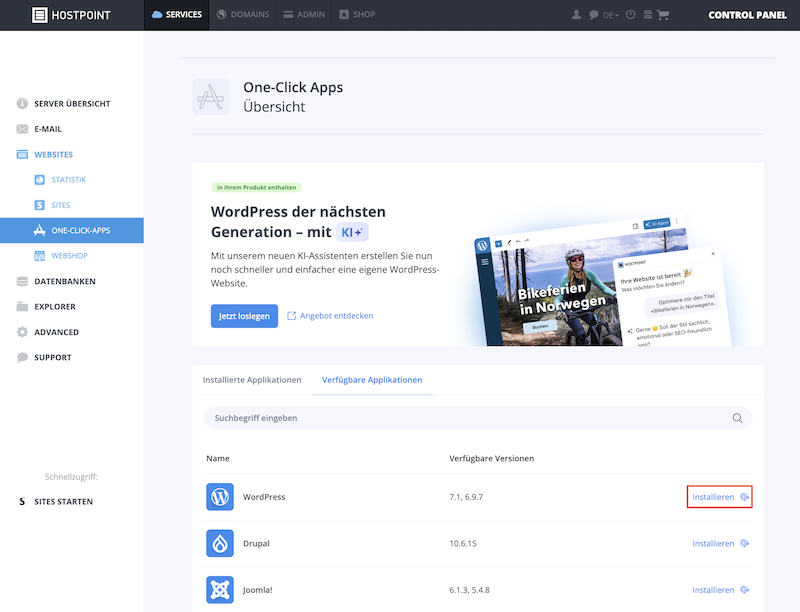Open Webshop under Websites
The height and width of the screenshot is (612, 800).
pos(71,256)
